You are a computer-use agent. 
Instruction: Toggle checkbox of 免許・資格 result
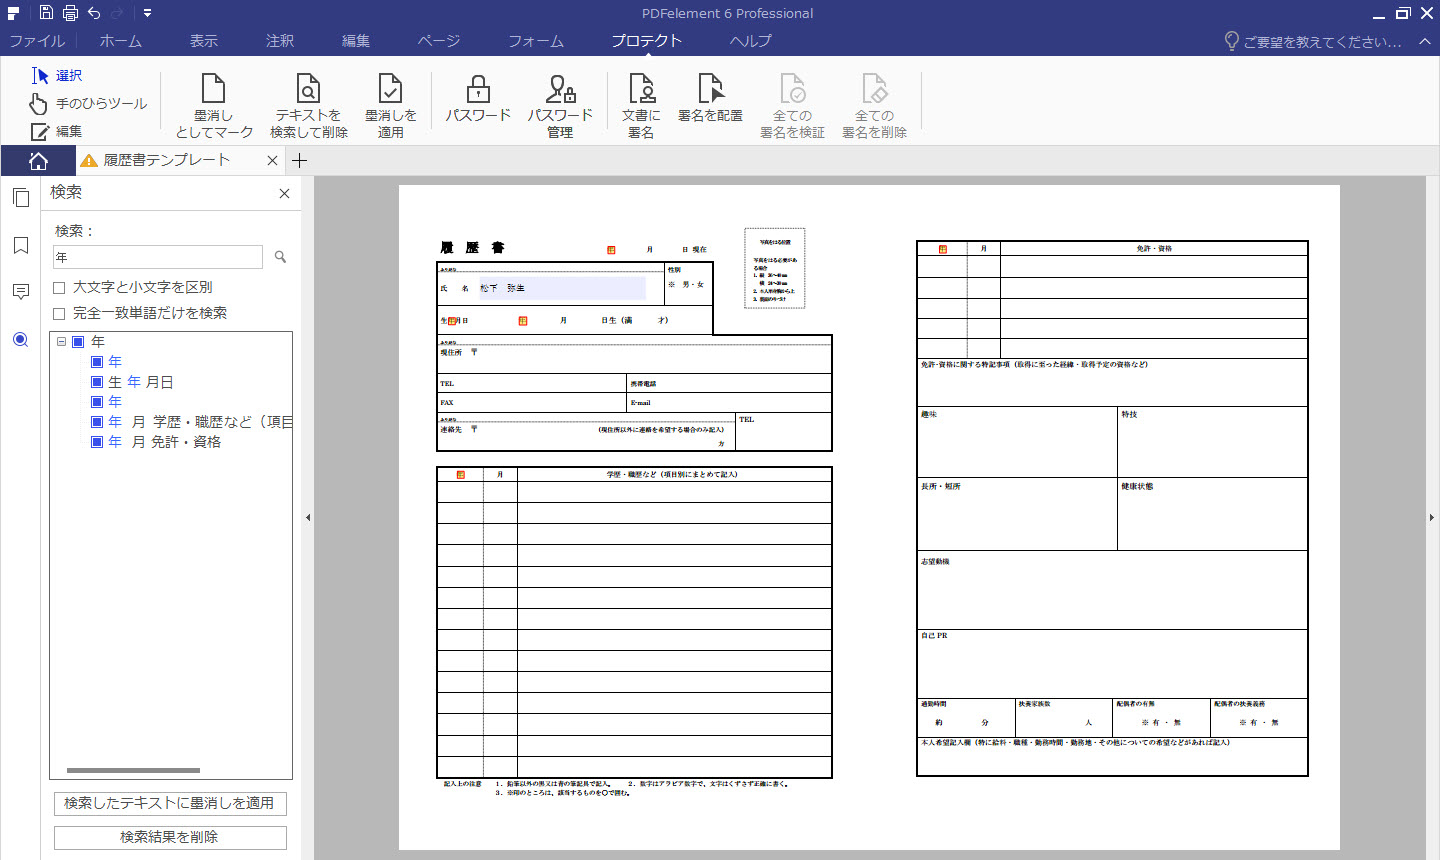point(97,442)
